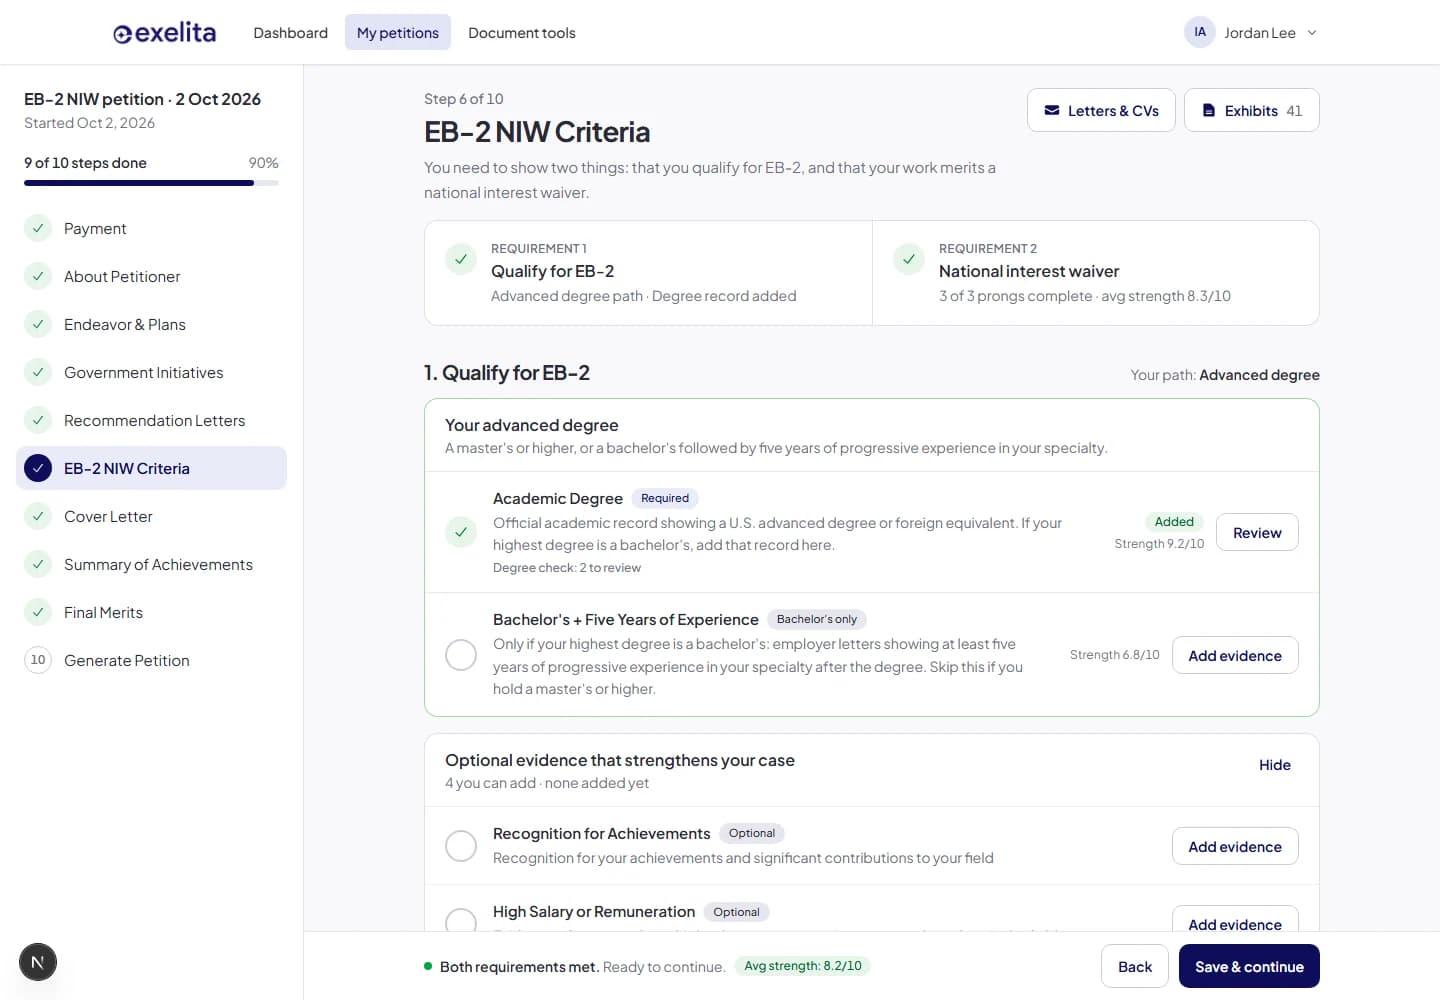
Task: Click the Required tag on Academic Degree
Action: 665,498
